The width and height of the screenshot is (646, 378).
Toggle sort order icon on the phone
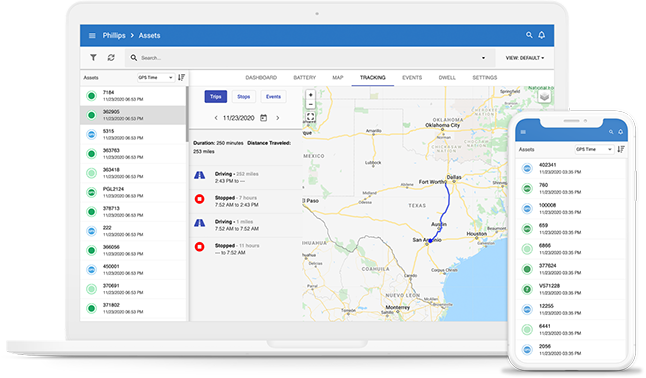621,149
